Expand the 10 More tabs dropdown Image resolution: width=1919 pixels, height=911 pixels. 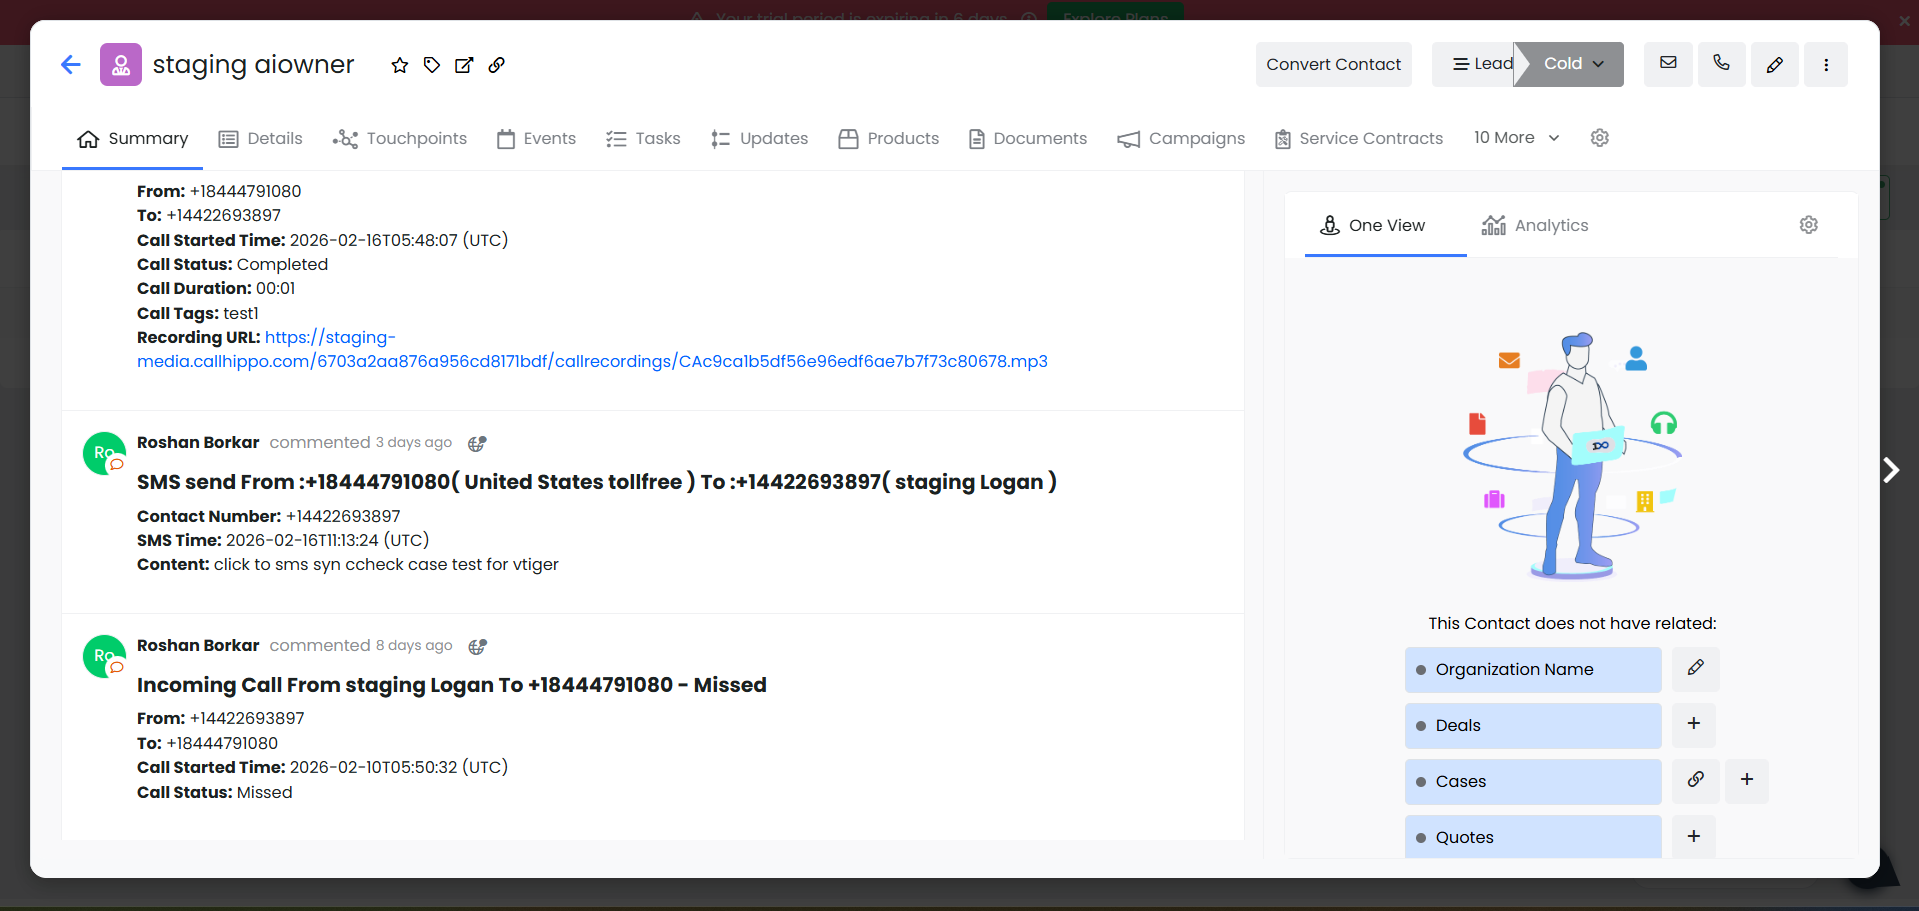click(x=1516, y=138)
